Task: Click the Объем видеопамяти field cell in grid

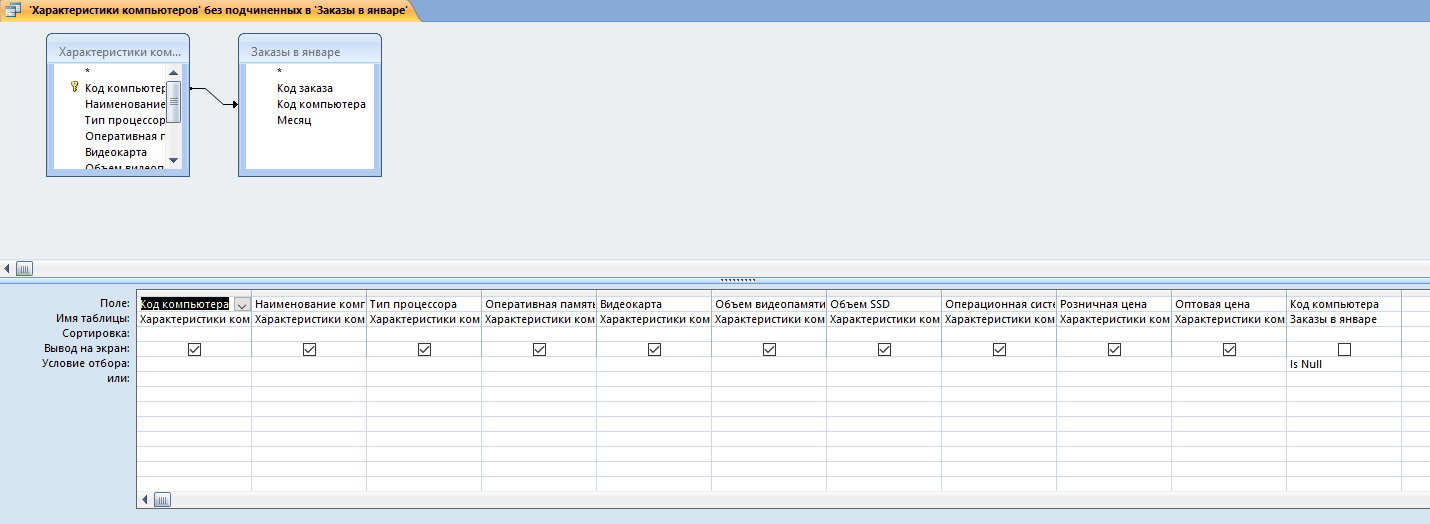Action: (769, 304)
